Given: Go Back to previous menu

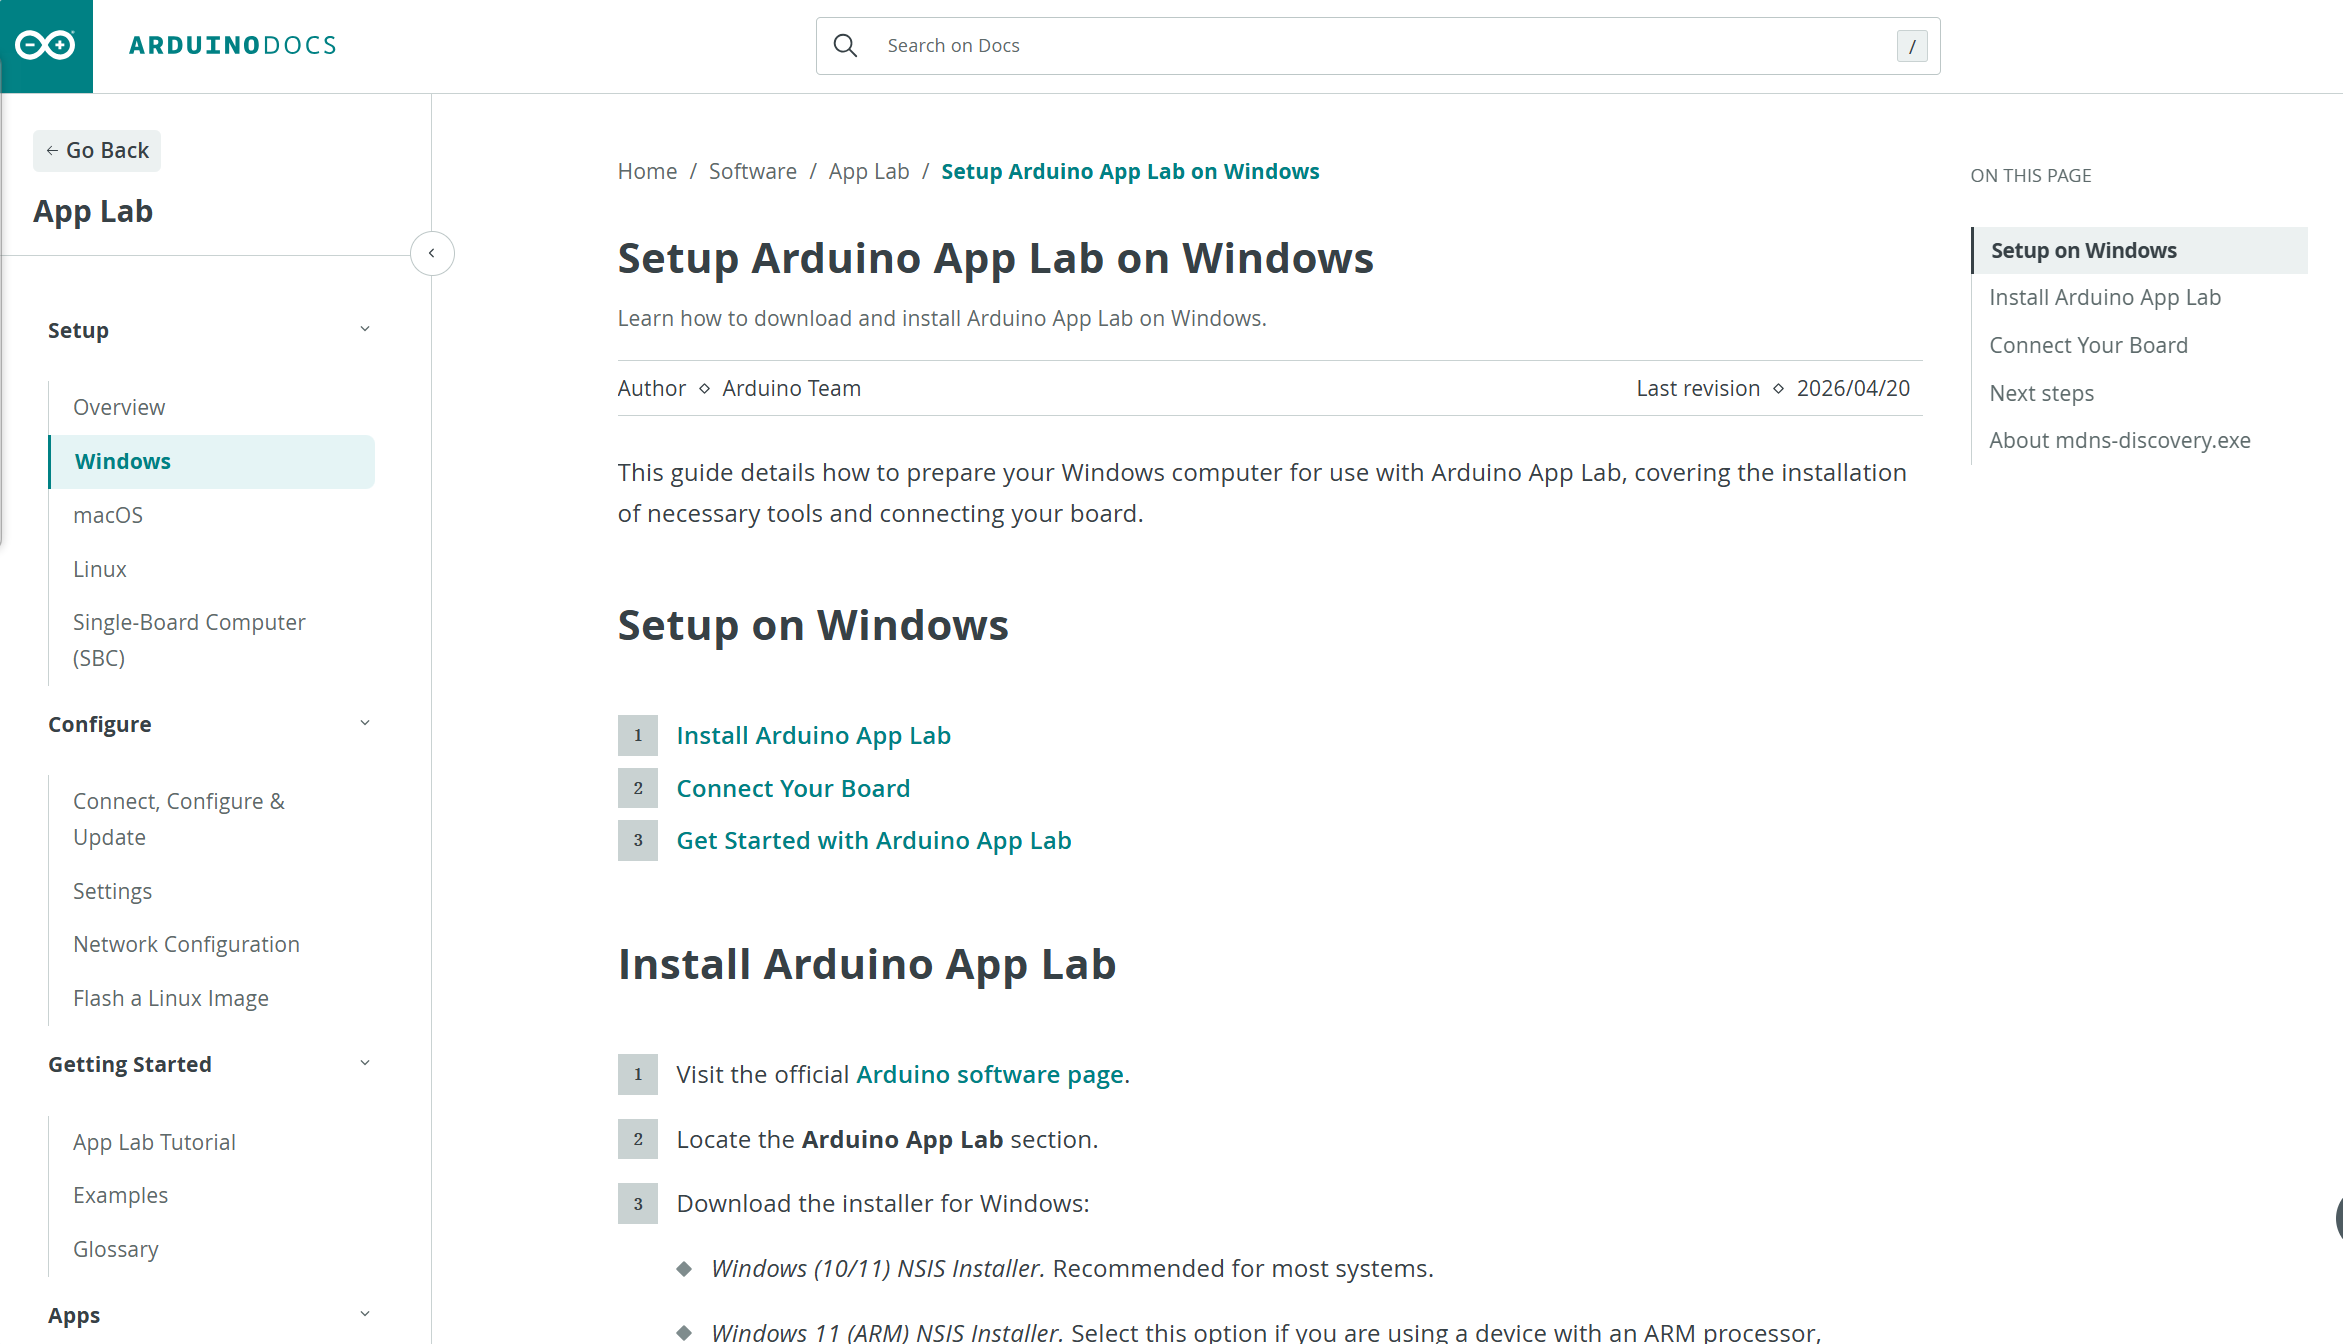Looking at the screenshot, I should [x=97, y=151].
